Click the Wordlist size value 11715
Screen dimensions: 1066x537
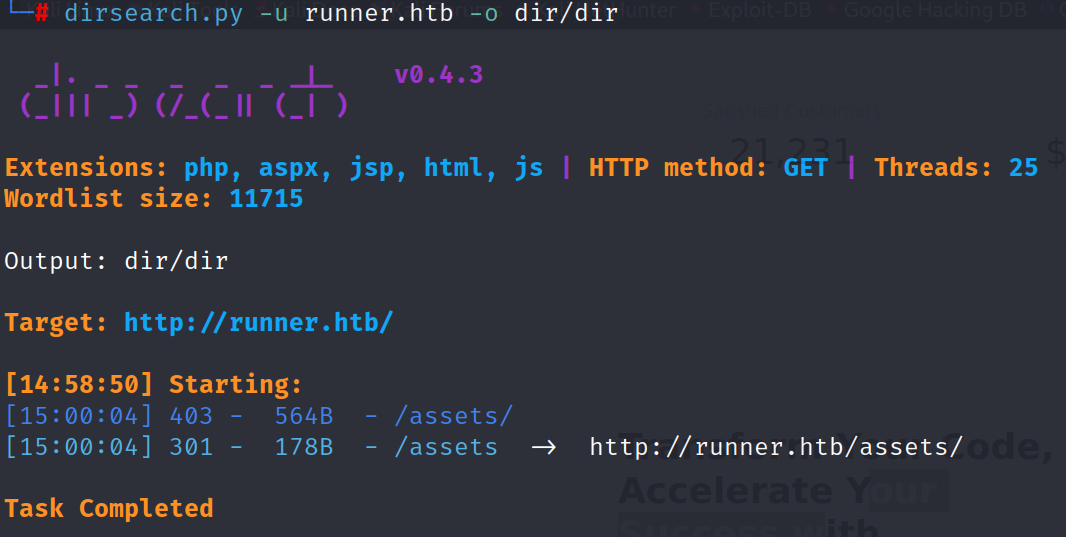[x=266, y=198]
